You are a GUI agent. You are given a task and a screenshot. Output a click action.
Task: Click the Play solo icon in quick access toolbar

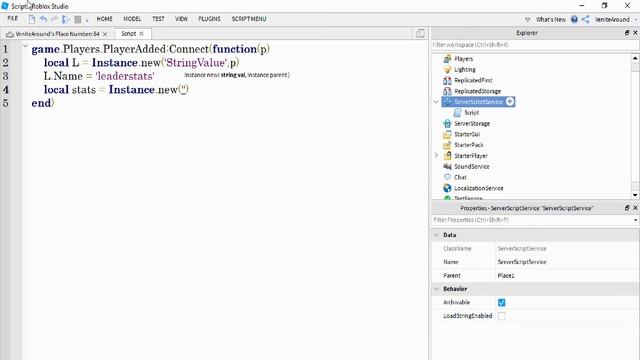click(66, 19)
